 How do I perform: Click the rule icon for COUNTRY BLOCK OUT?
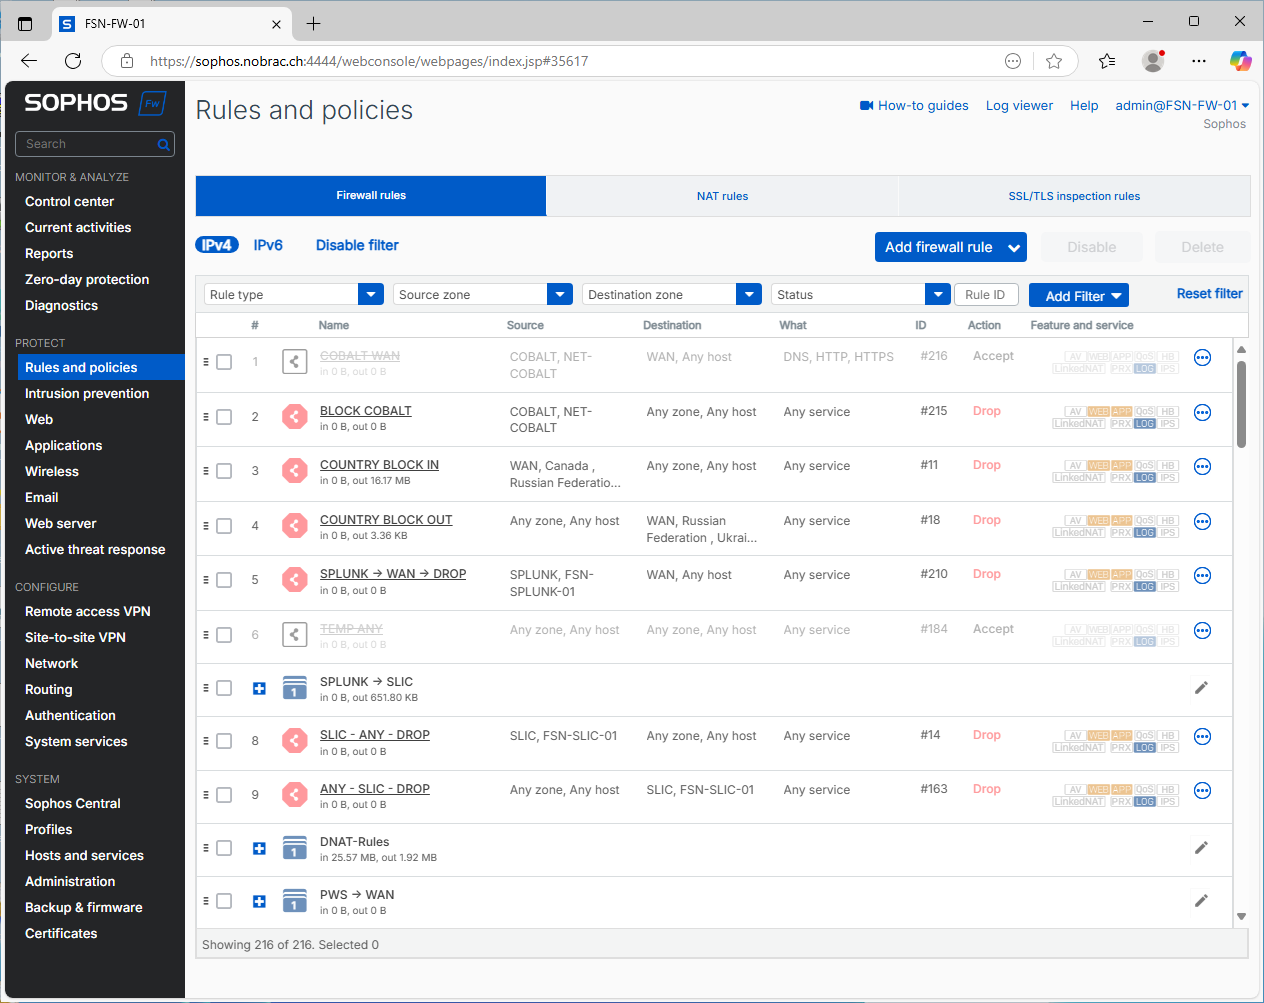(x=294, y=525)
